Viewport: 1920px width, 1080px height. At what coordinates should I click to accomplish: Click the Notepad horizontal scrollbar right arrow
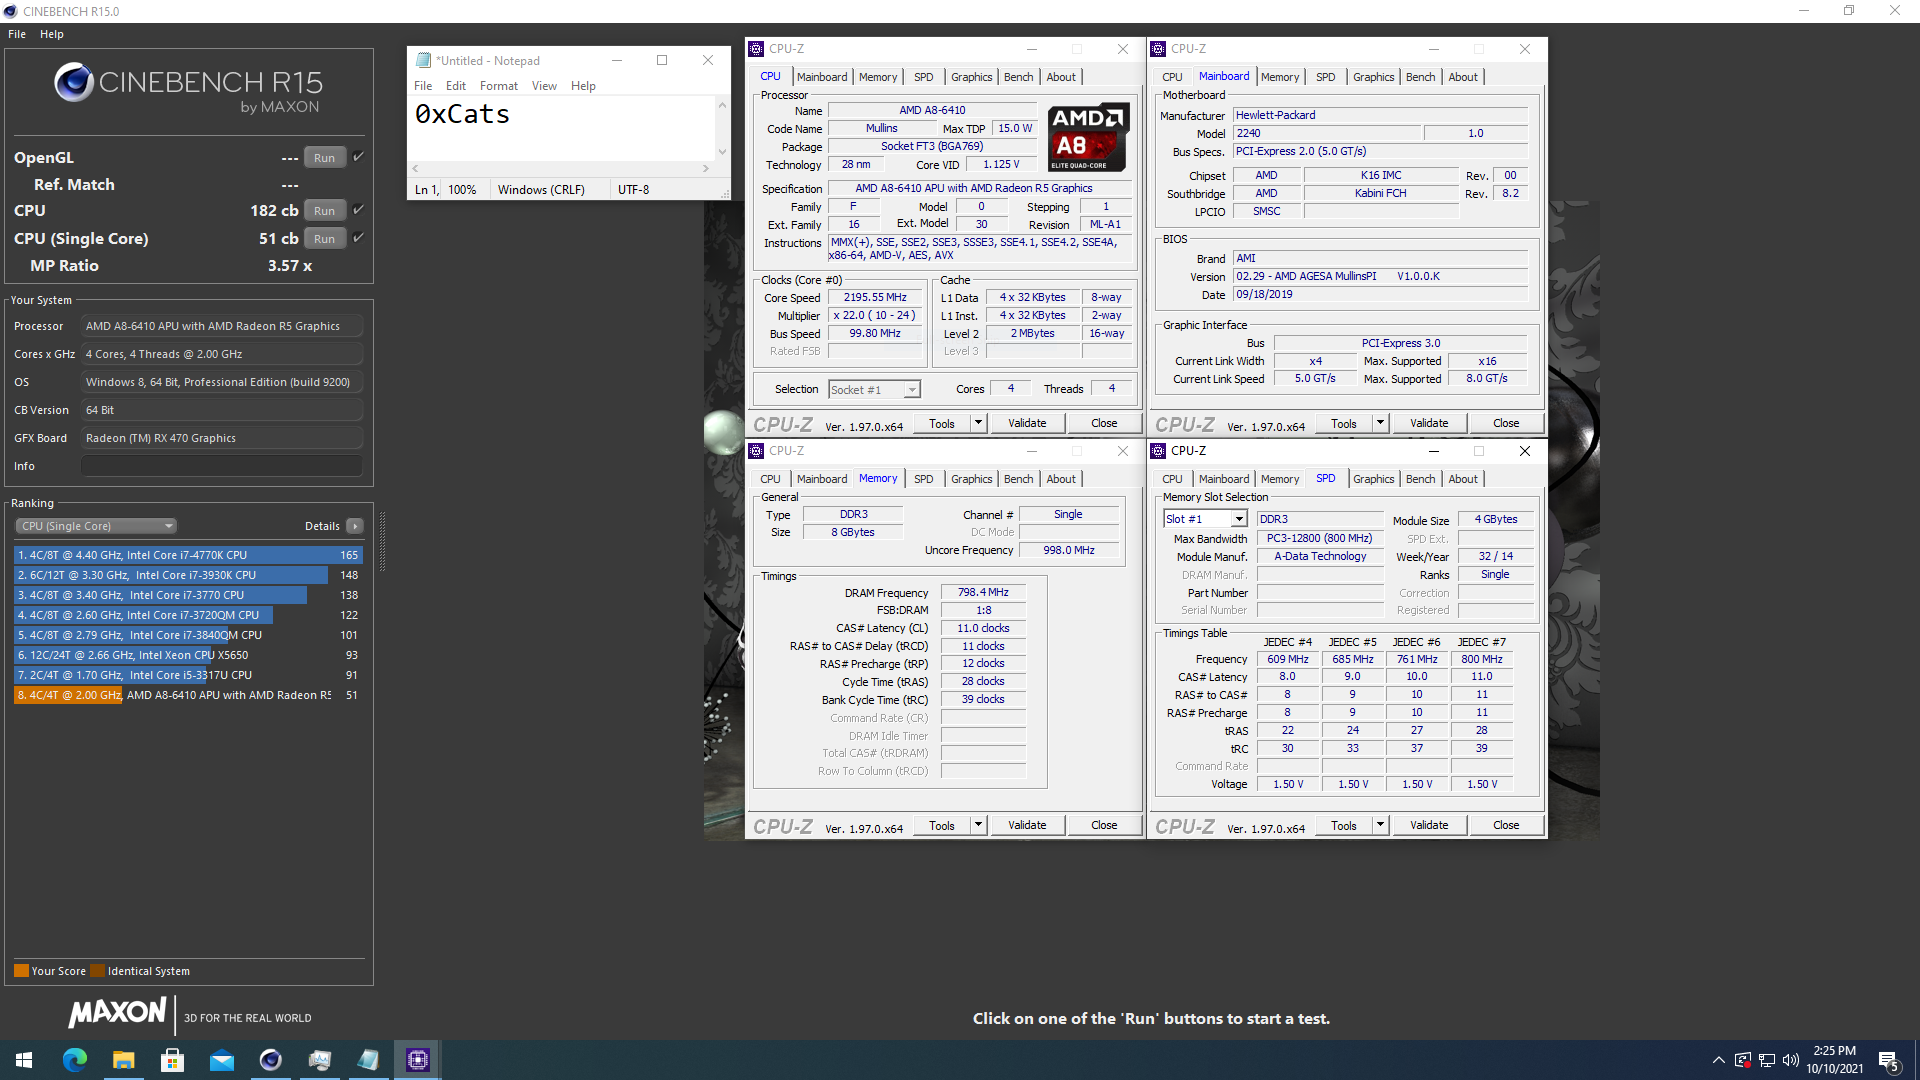pyautogui.click(x=706, y=168)
